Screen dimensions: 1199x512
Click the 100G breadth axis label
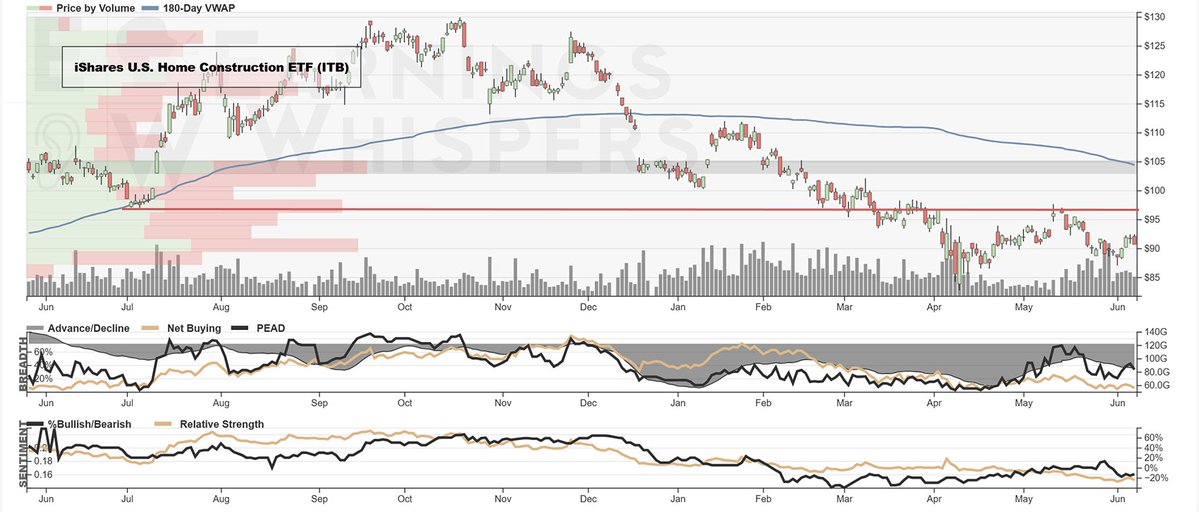(1155, 358)
